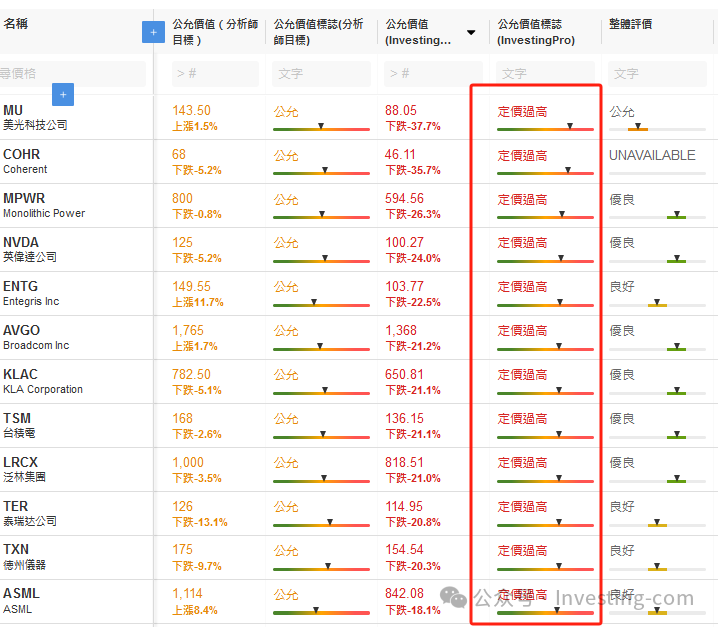
Task: Click the InvestingPro fair value label header
Action: 536,32
